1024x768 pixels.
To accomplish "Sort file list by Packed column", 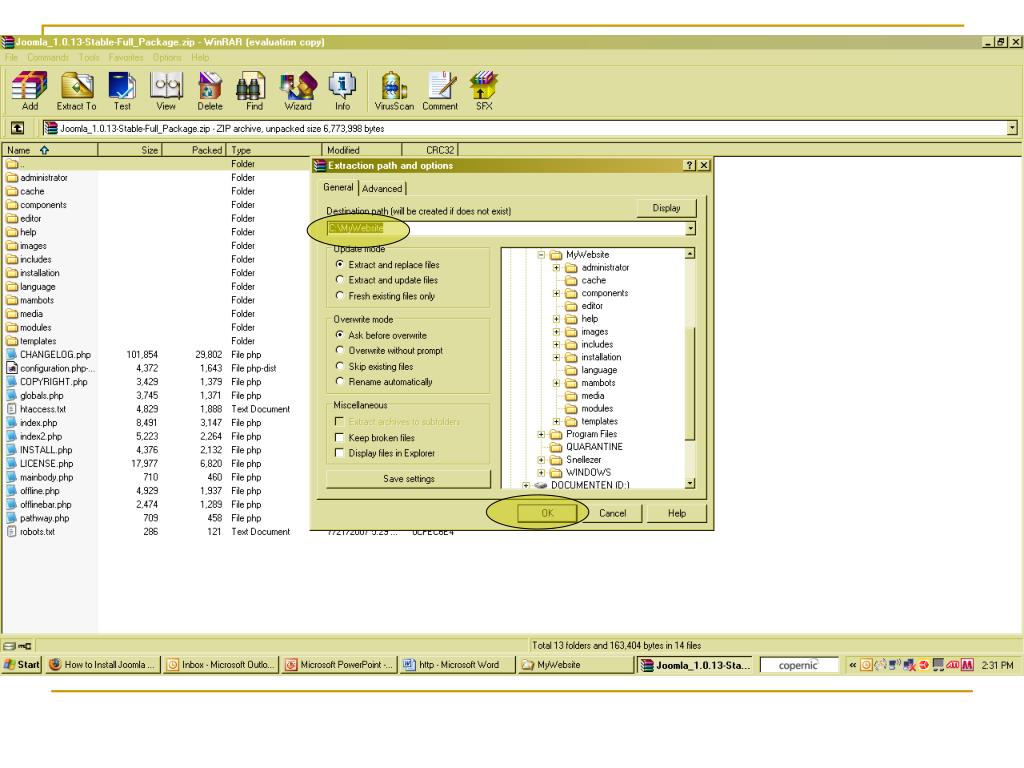I will pos(194,150).
